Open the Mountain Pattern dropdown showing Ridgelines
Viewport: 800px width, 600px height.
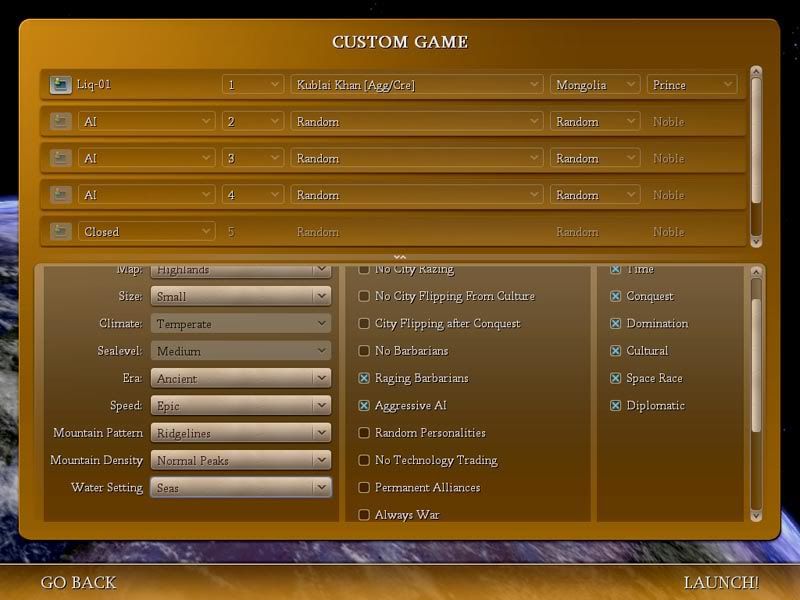pyautogui.click(x=241, y=433)
